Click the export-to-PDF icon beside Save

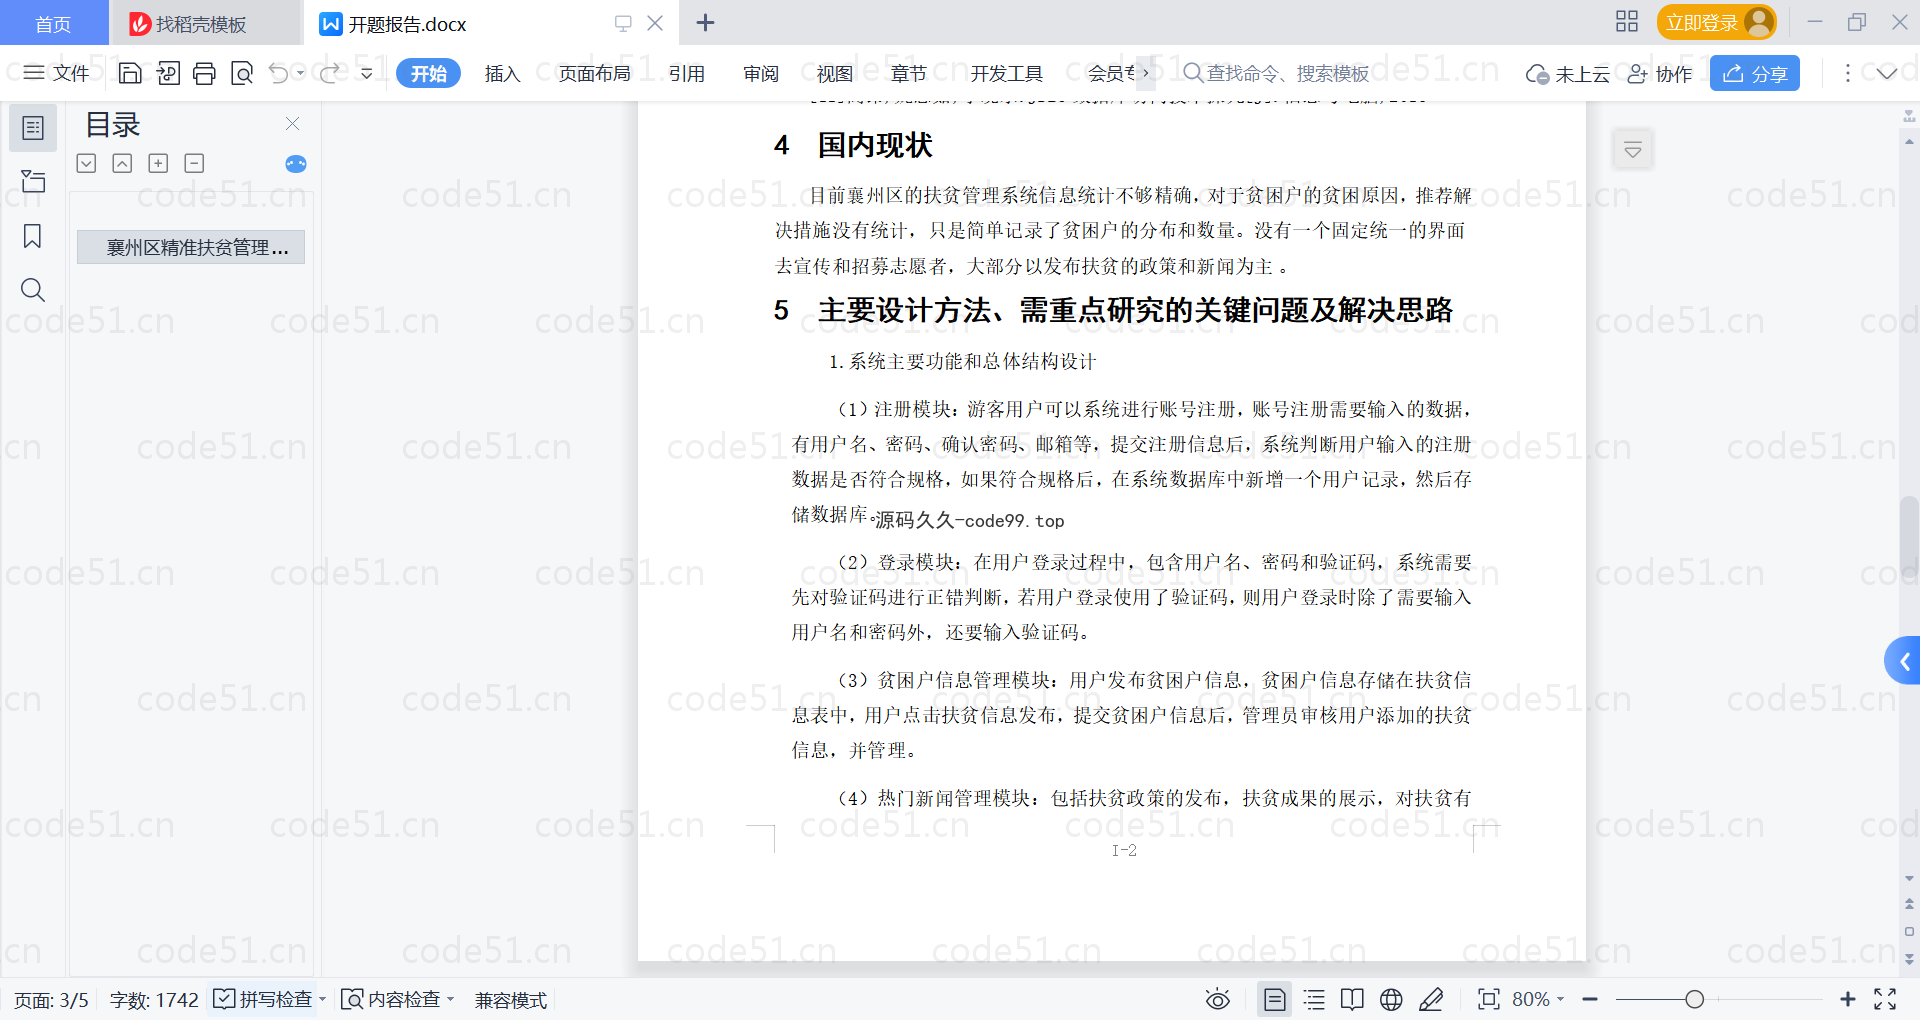point(168,73)
